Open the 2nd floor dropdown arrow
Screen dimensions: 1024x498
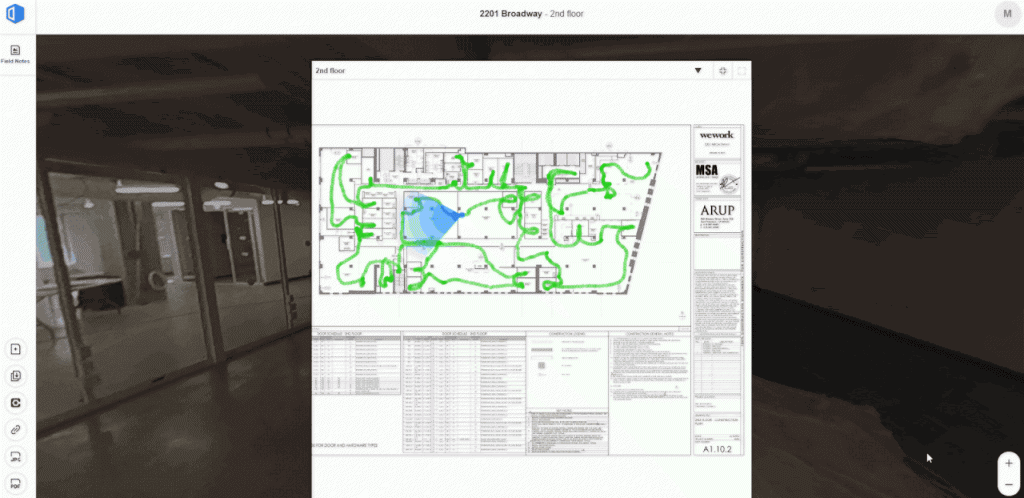point(698,71)
